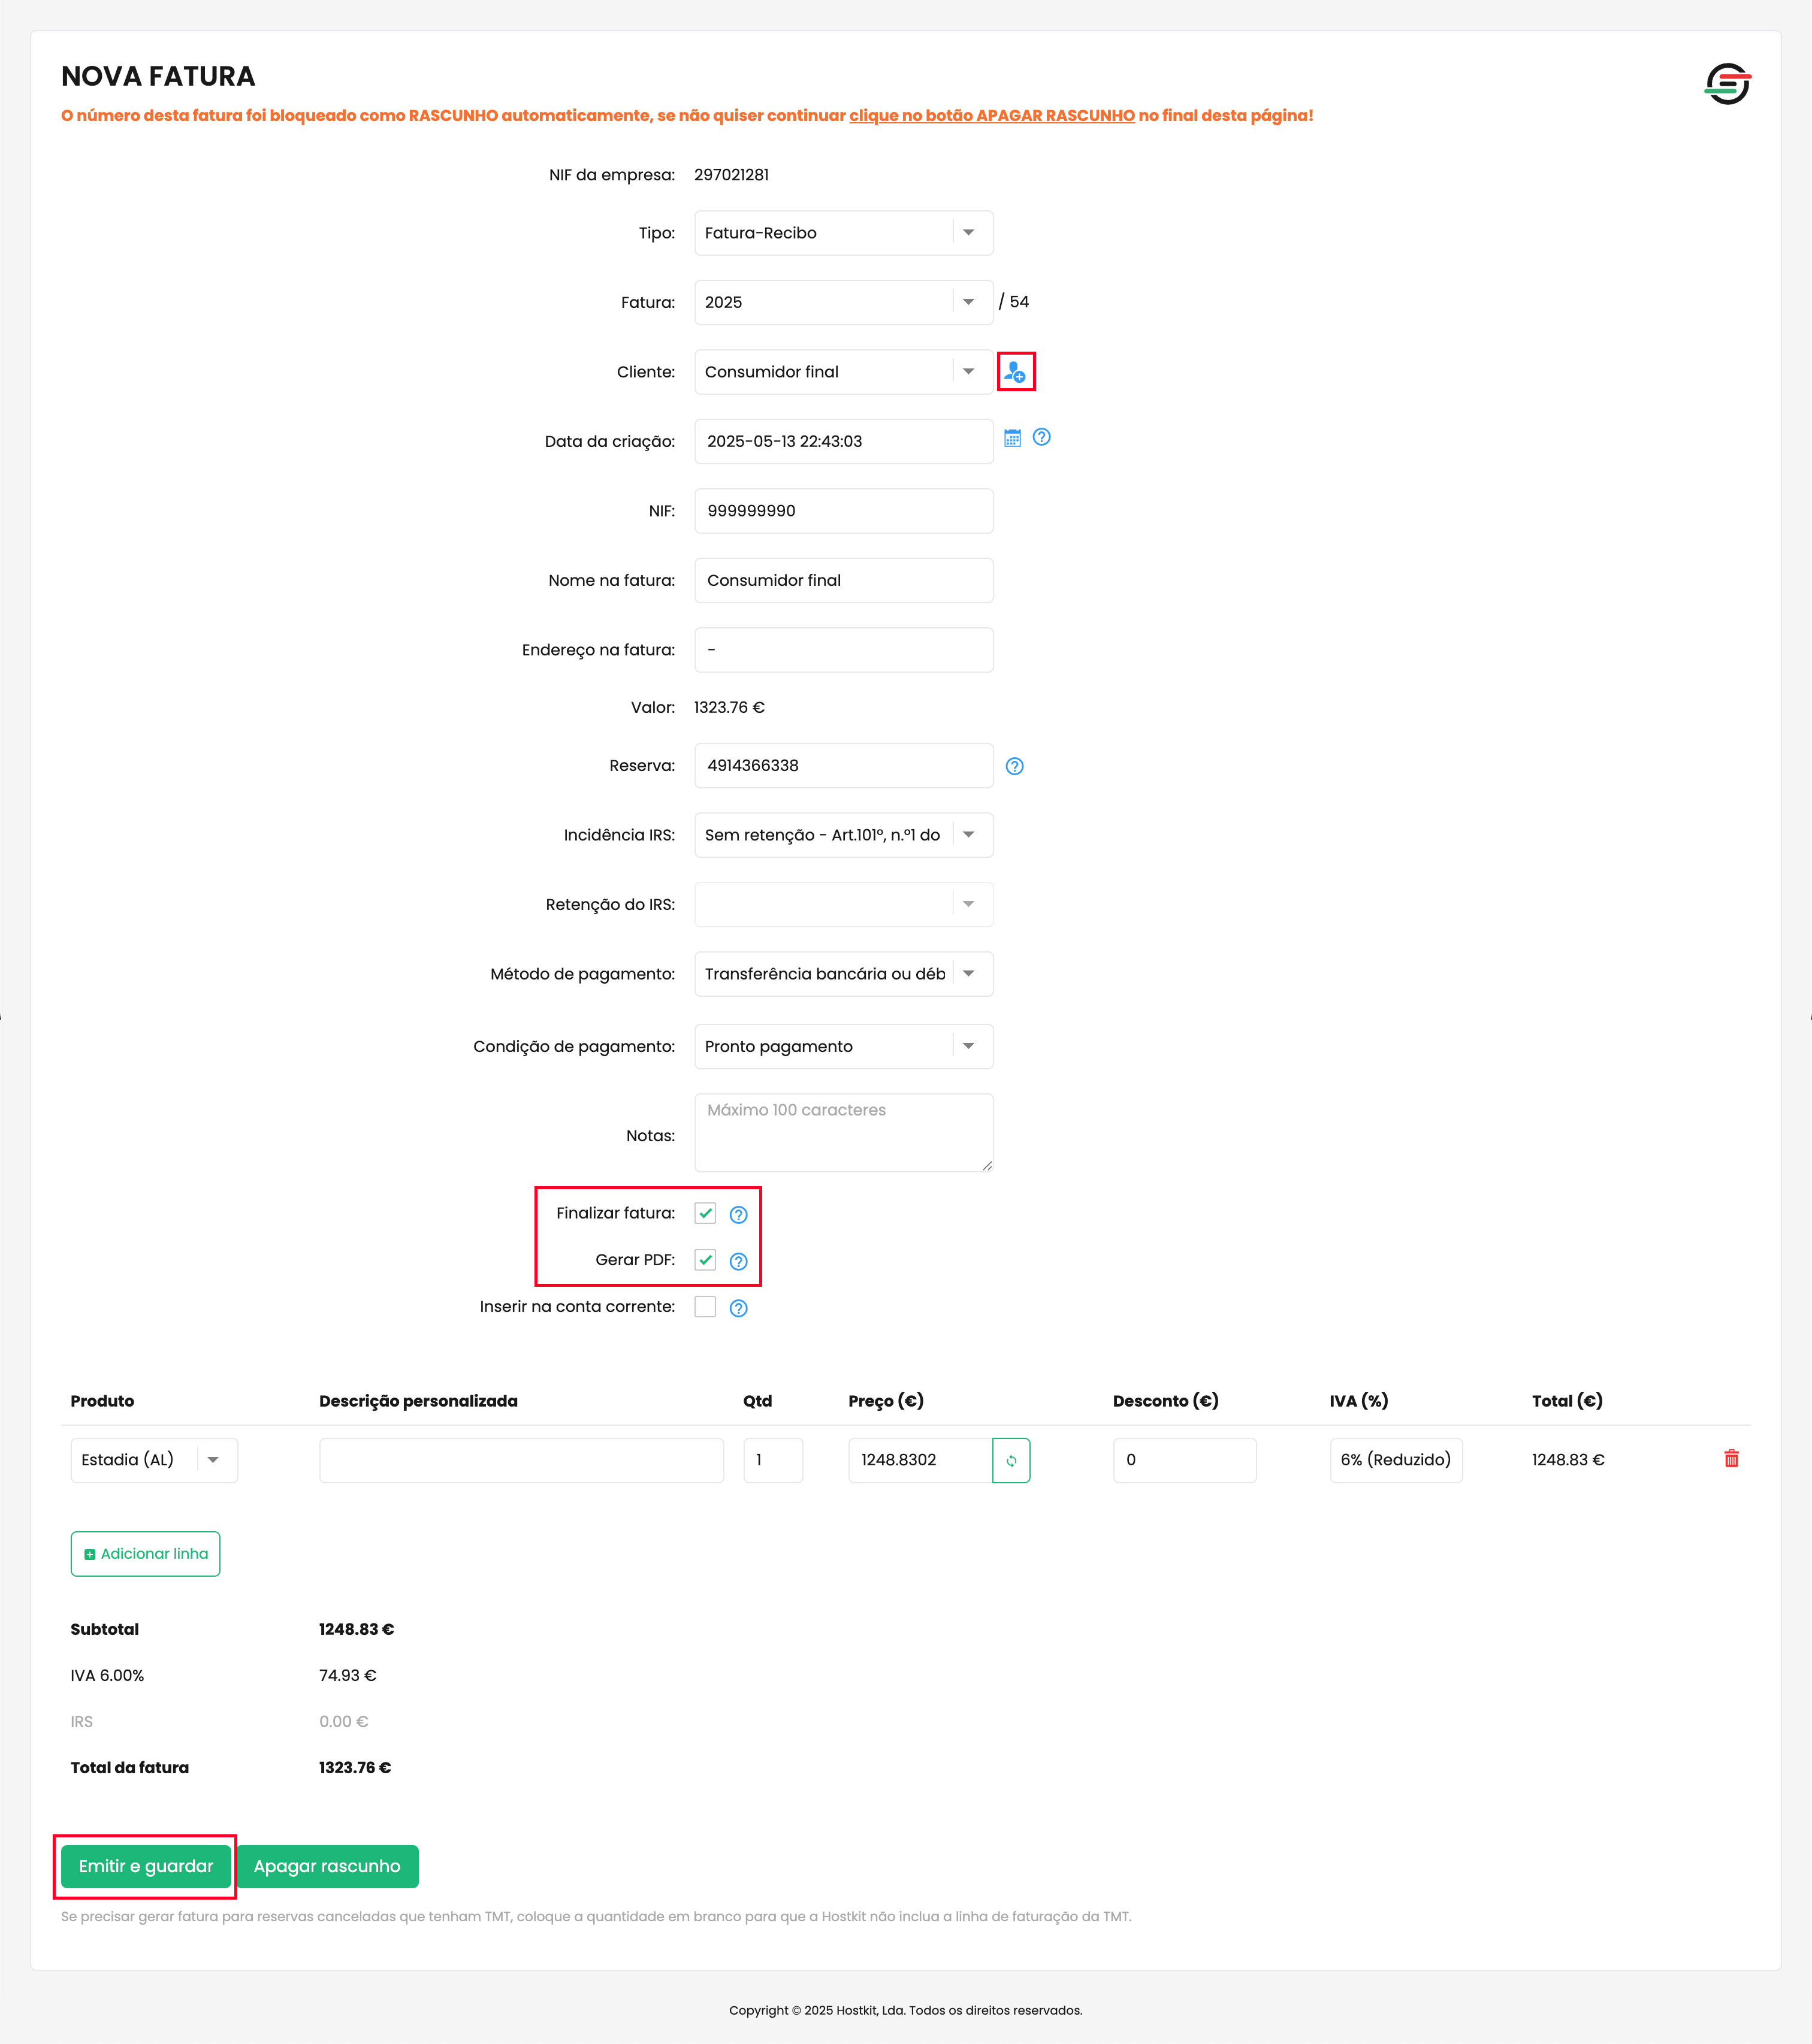Screen dimensions: 1812x2044
Task: Click the Copyright 2025 Hostkit footer text
Action: click(906, 2010)
